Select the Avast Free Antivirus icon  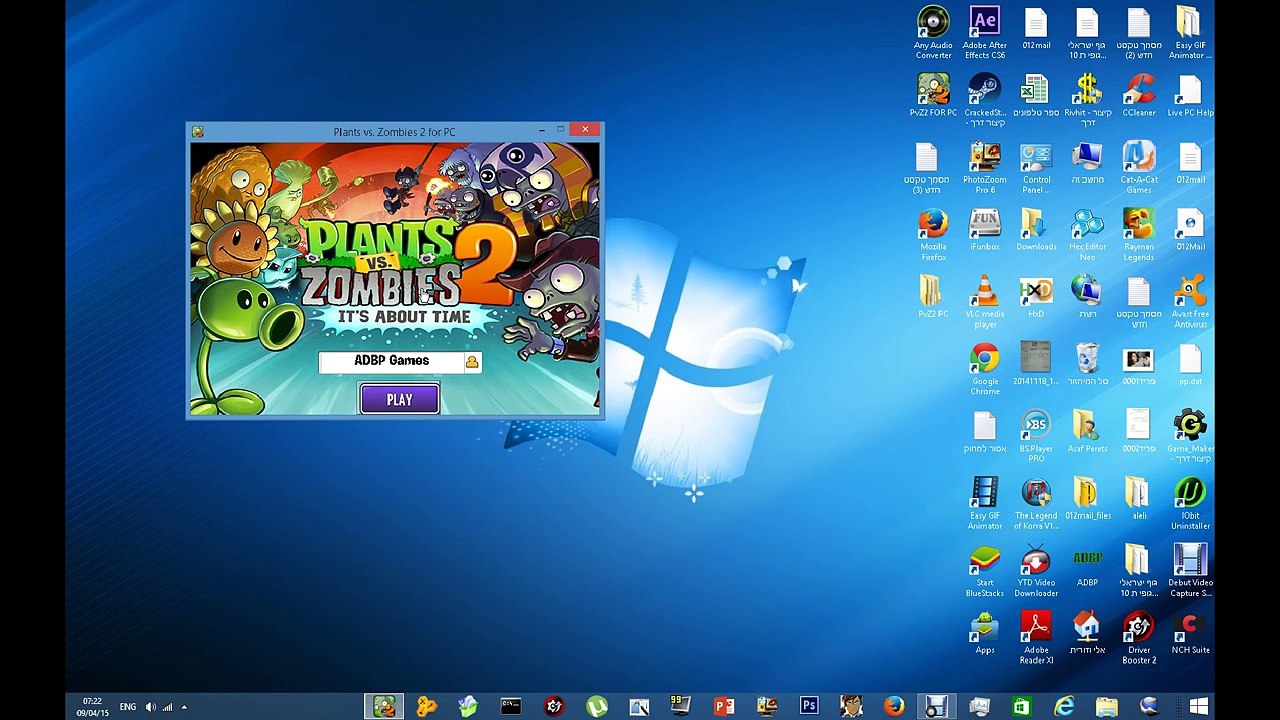pyautogui.click(x=1190, y=301)
